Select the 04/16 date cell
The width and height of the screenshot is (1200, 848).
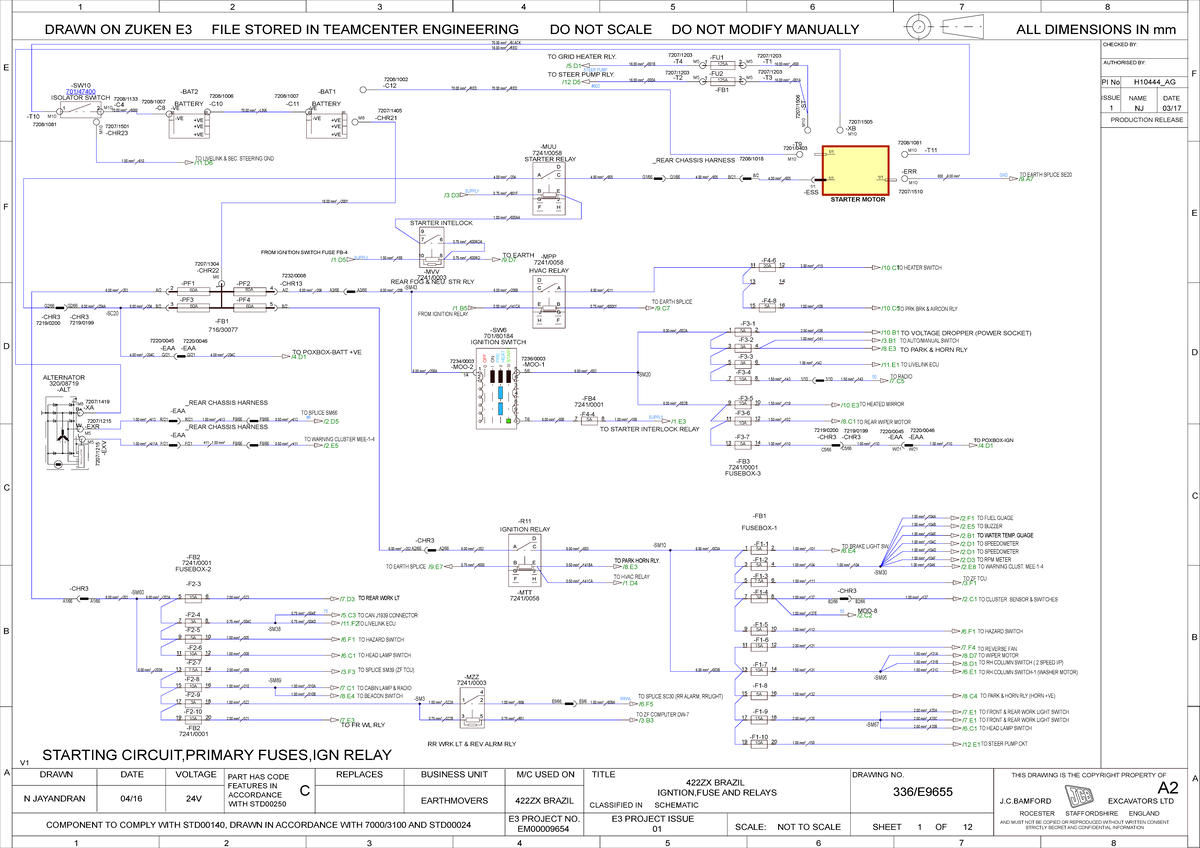[131, 801]
